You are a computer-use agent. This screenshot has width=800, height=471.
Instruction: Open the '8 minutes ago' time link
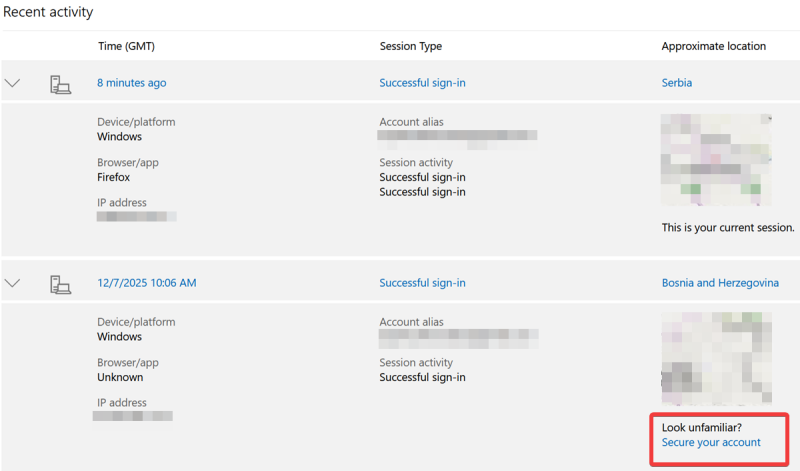pyautogui.click(x=132, y=83)
